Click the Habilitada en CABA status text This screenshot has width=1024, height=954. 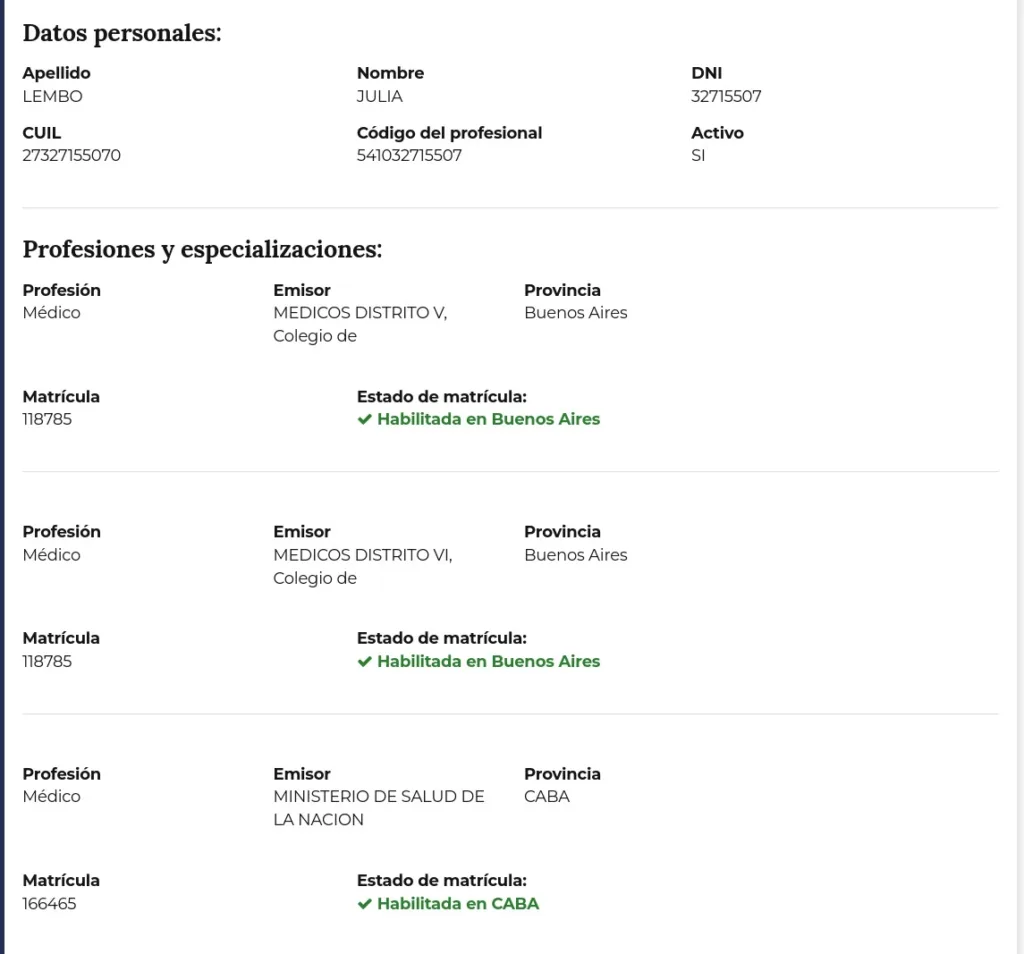(x=458, y=904)
